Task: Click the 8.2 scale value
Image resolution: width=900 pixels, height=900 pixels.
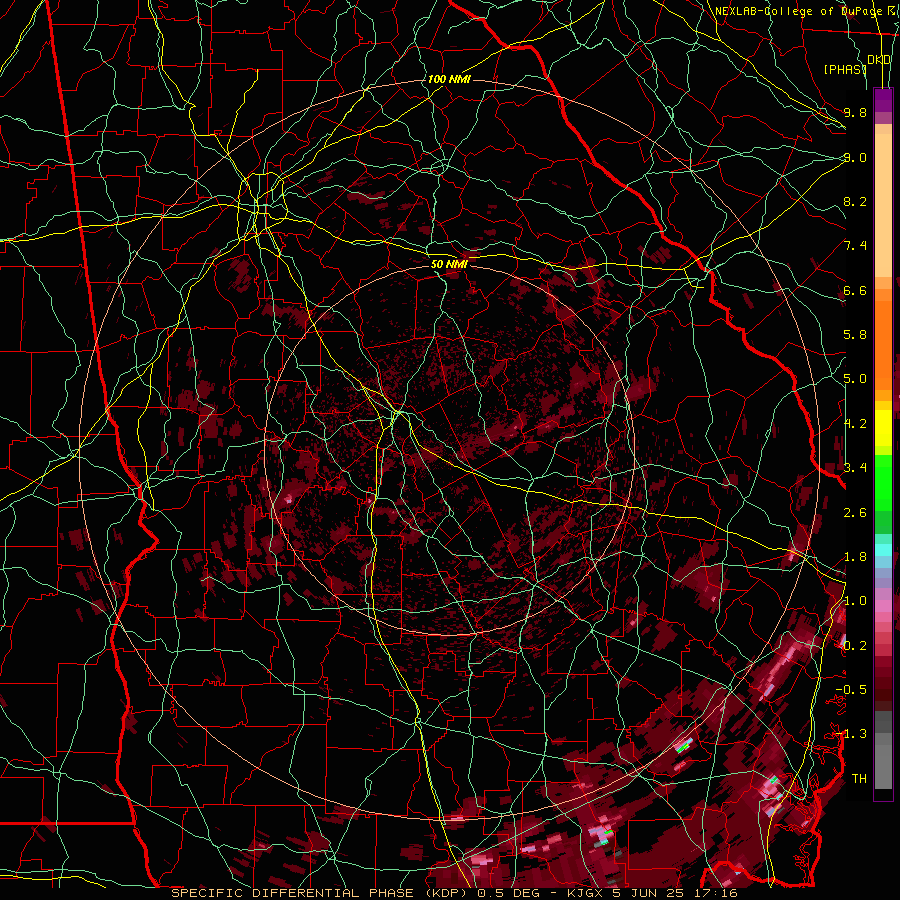Action: [855, 201]
